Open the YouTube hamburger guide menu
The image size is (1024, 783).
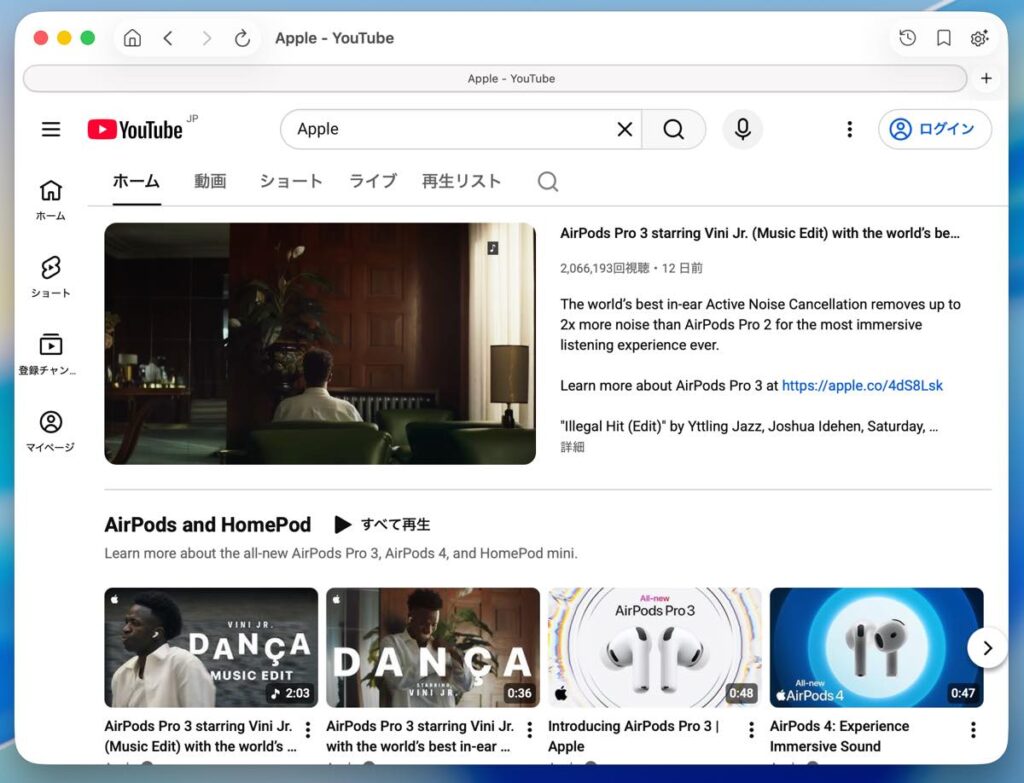[51, 129]
